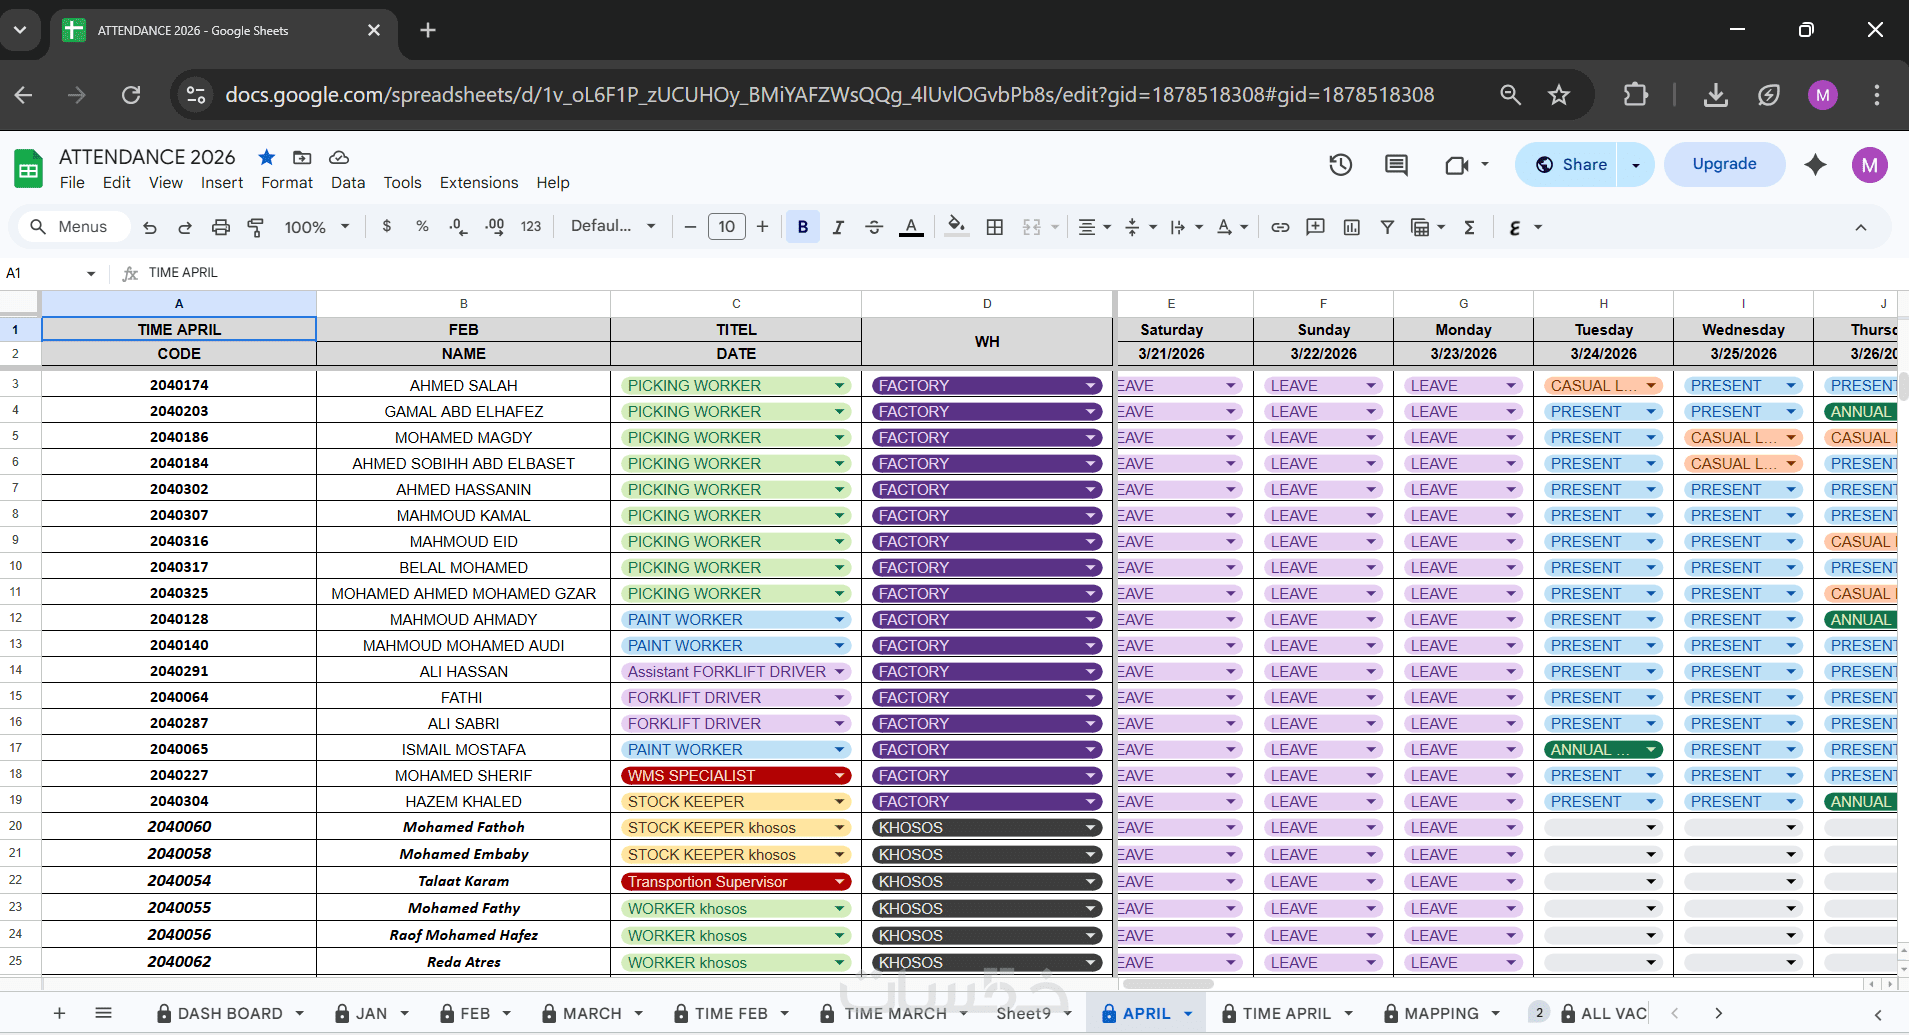Open the Fill color picker
Viewport: 1909px width, 1035px height.
pyautogui.click(x=956, y=227)
